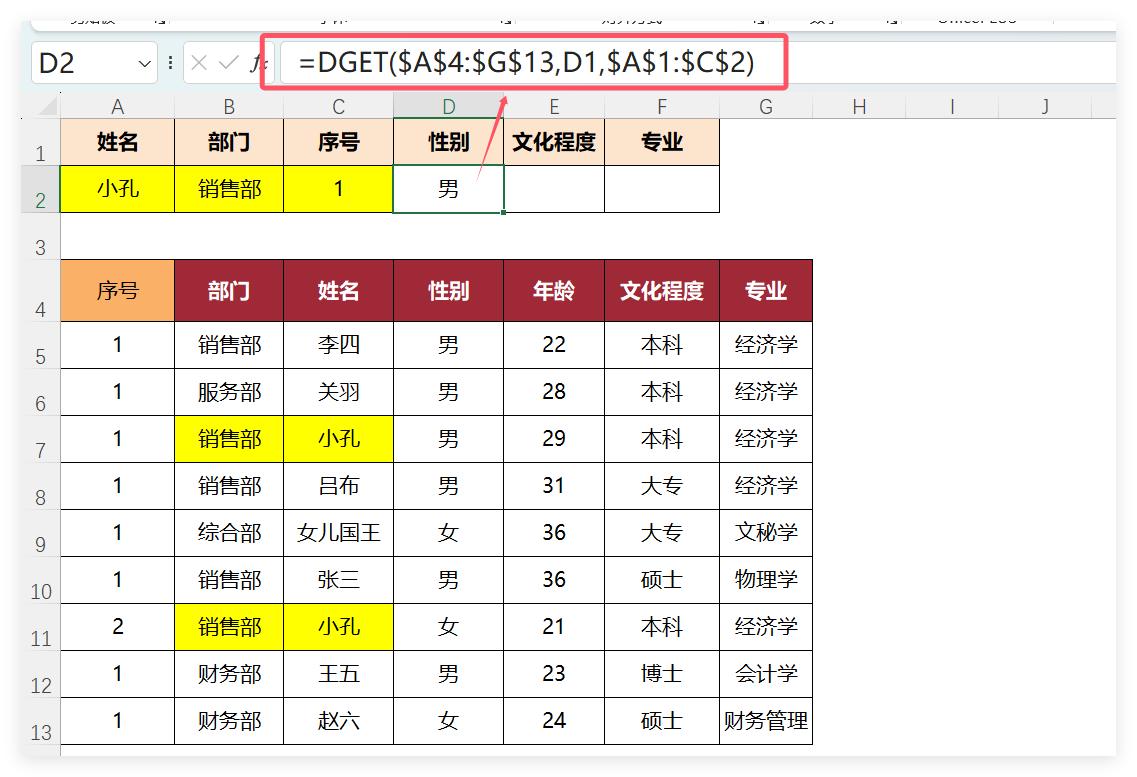Click the fill handle of cell D2
Viewport: 1137px width, 777px height.
point(503,212)
